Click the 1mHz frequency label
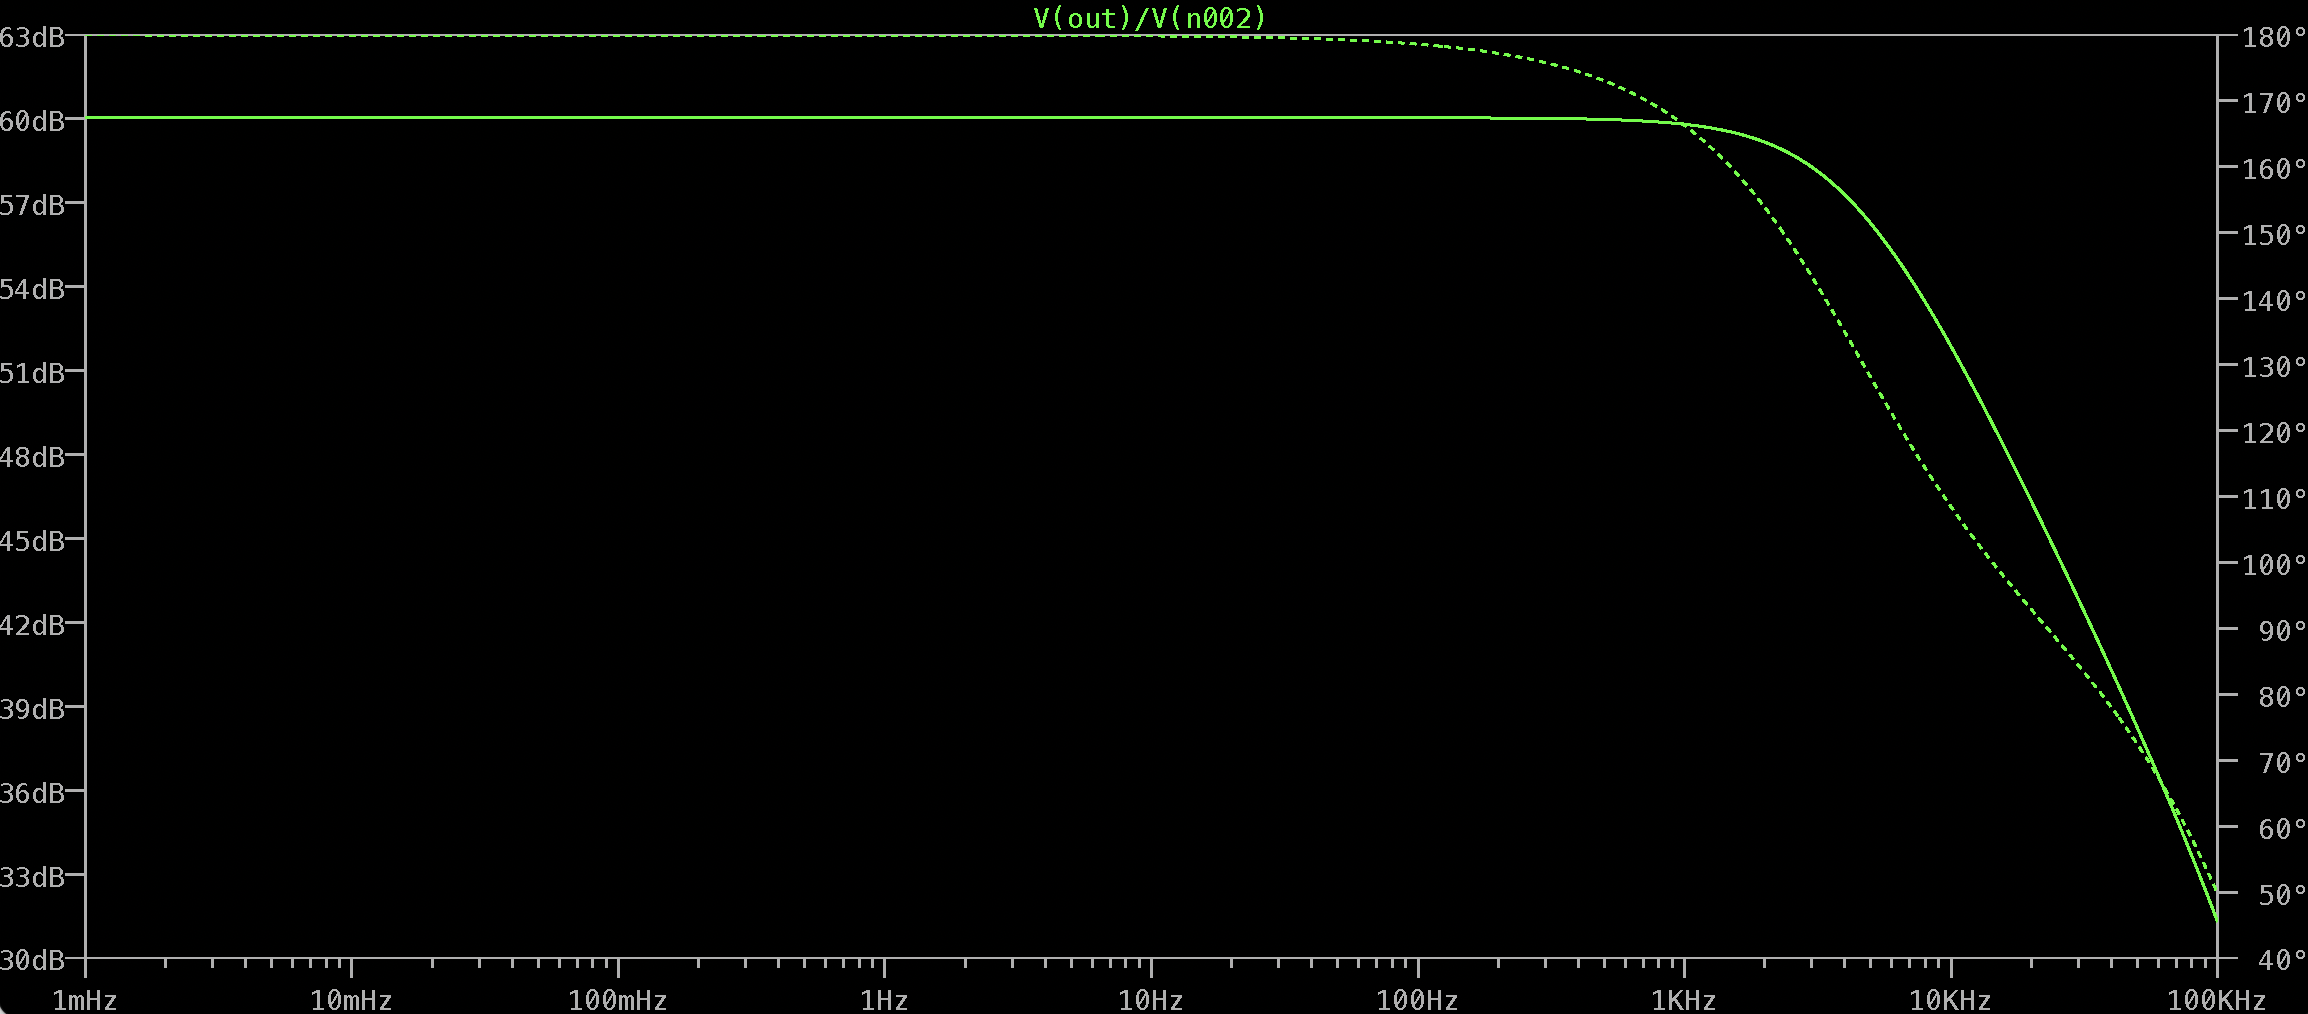The height and width of the screenshot is (1014, 2308). click(x=86, y=999)
